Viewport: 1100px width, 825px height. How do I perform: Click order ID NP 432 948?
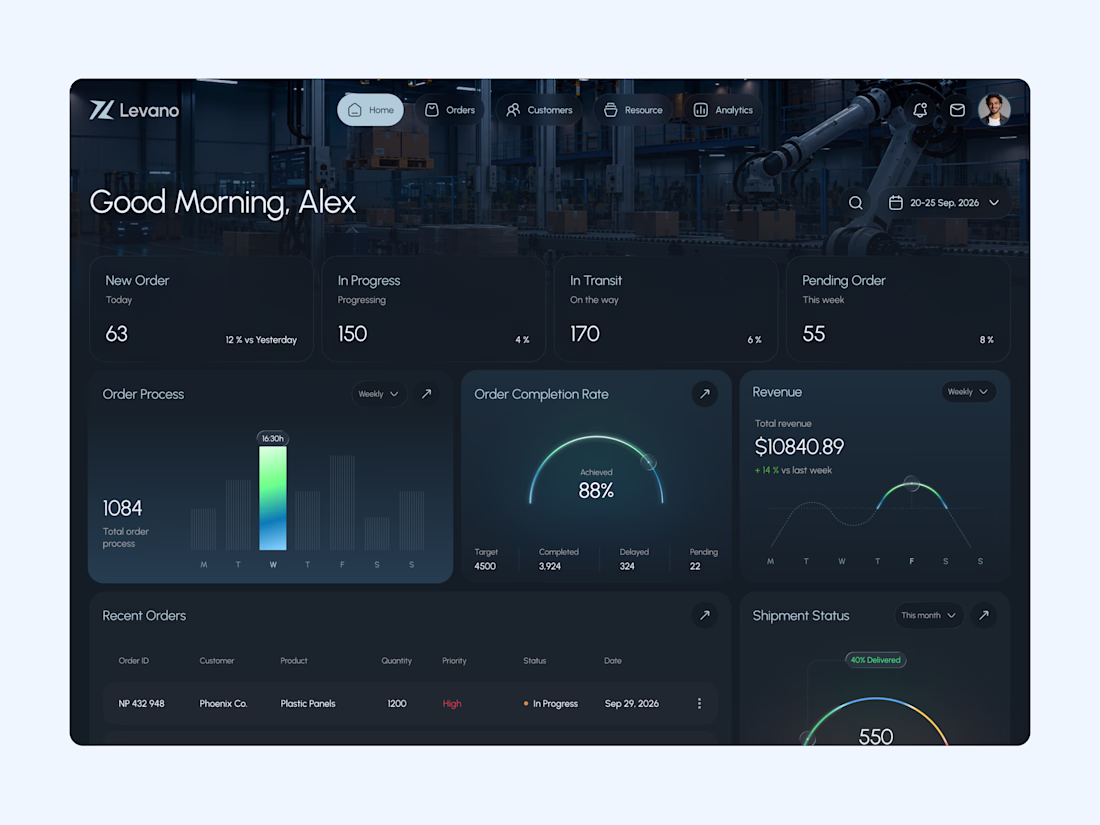[142, 704]
